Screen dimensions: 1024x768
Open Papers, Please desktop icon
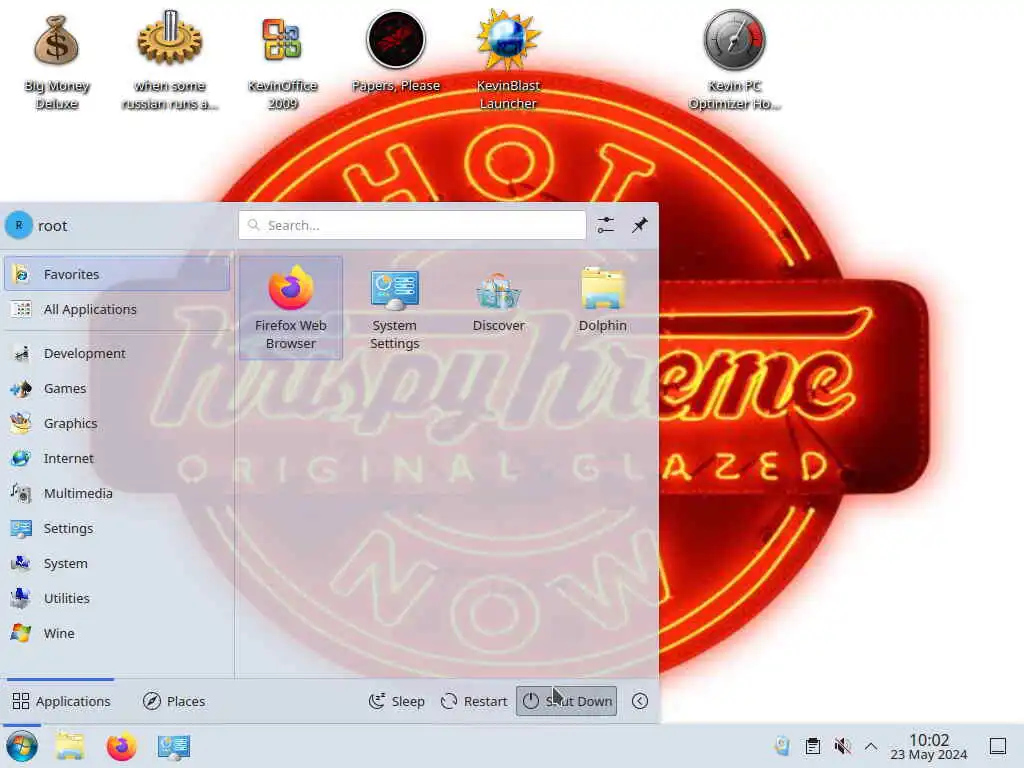[396, 52]
